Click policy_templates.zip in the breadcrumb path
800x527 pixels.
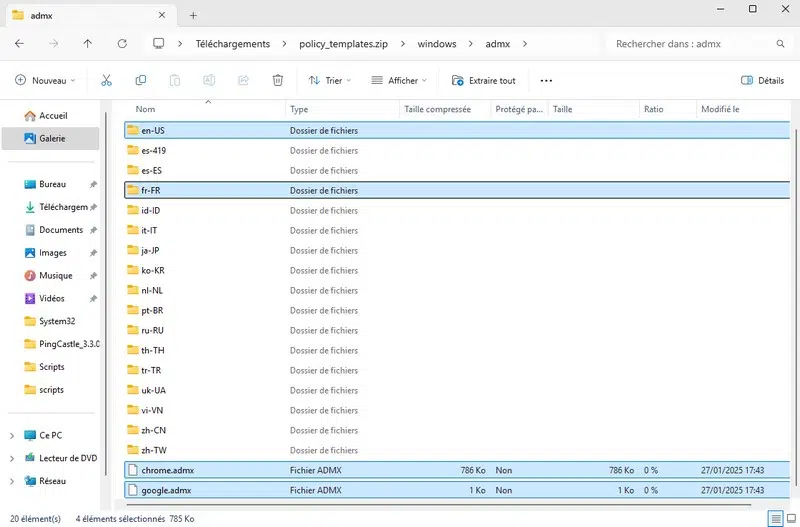click(344, 44)
